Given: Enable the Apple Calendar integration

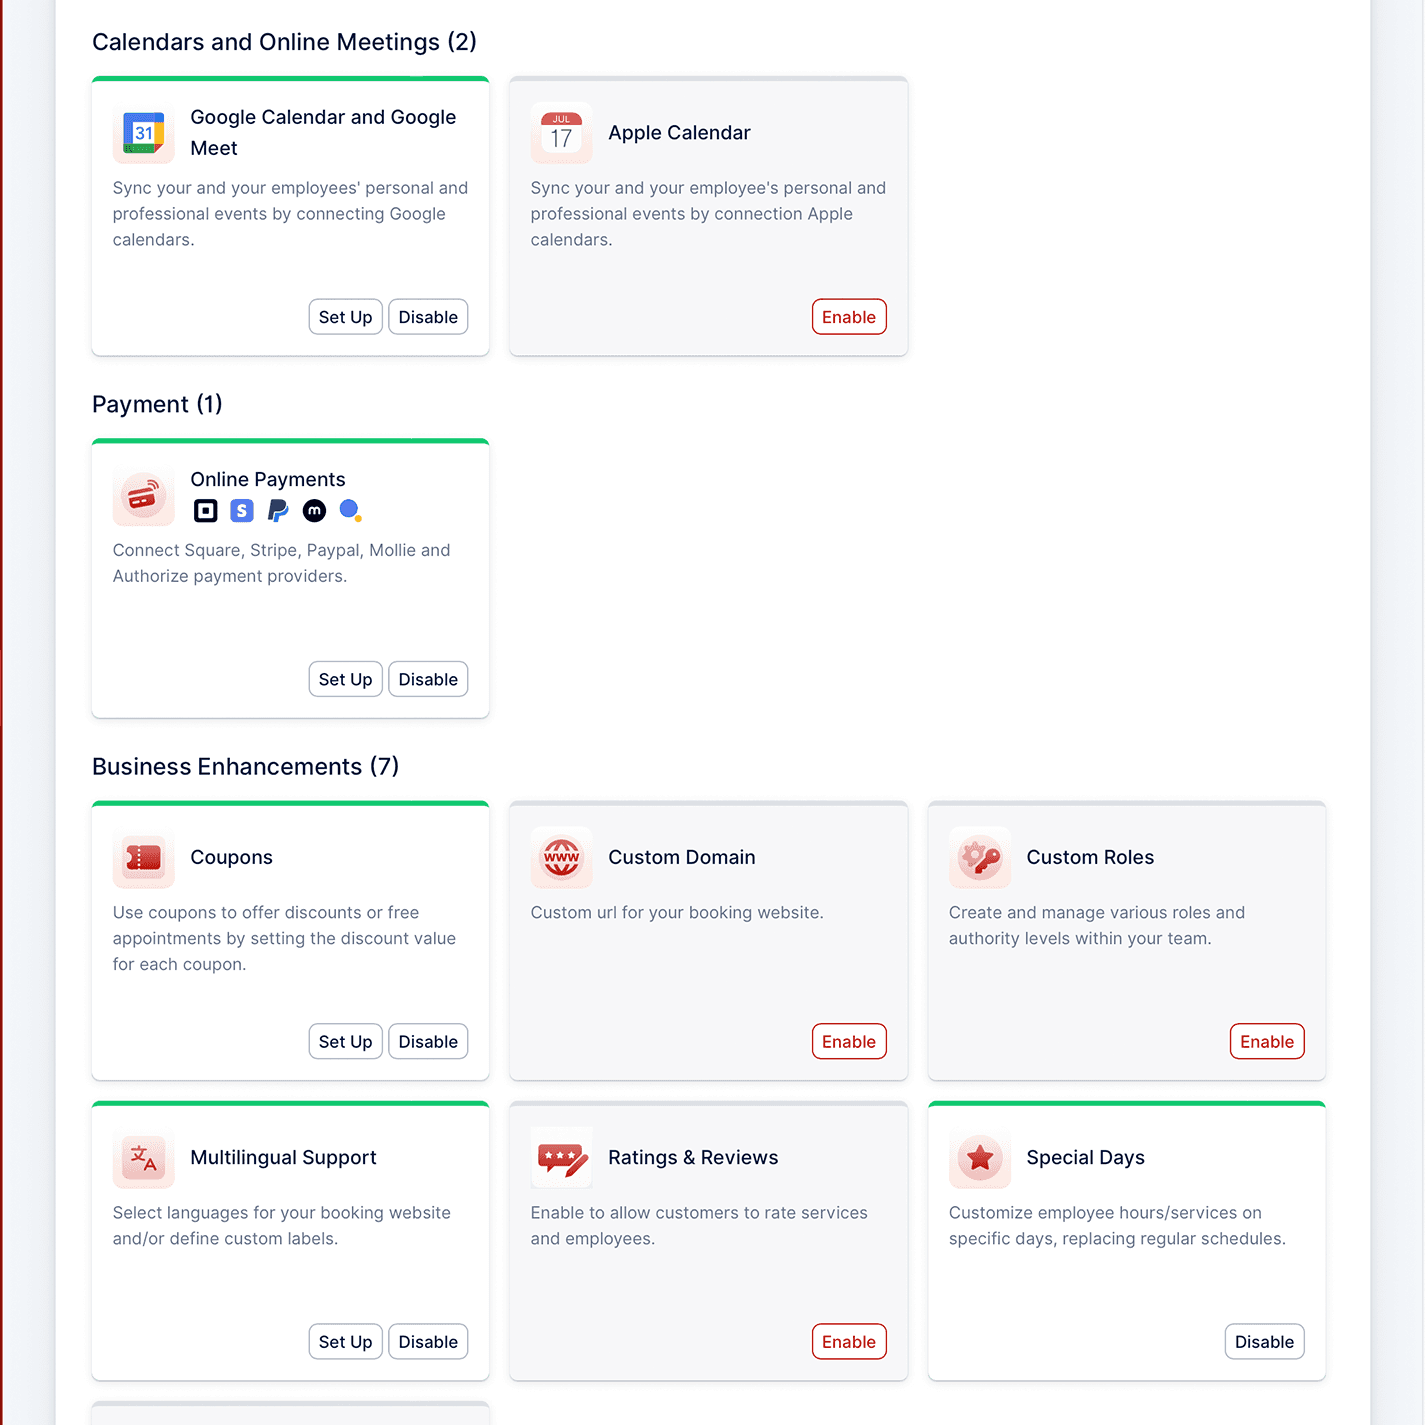Looking at the screenshot, I should pos(848,317).
